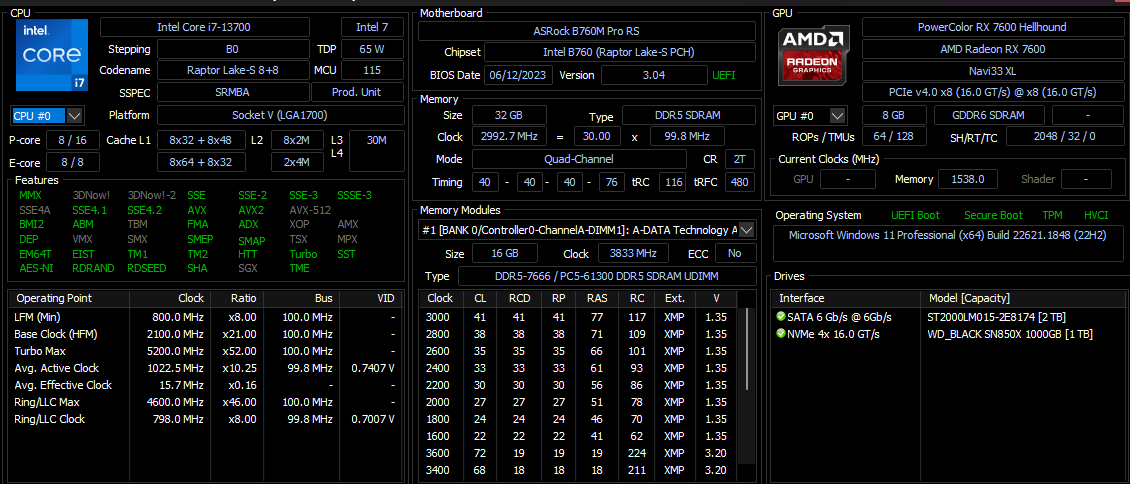
Task: Click the Turbo Max row
Action: tap(205, 351)
